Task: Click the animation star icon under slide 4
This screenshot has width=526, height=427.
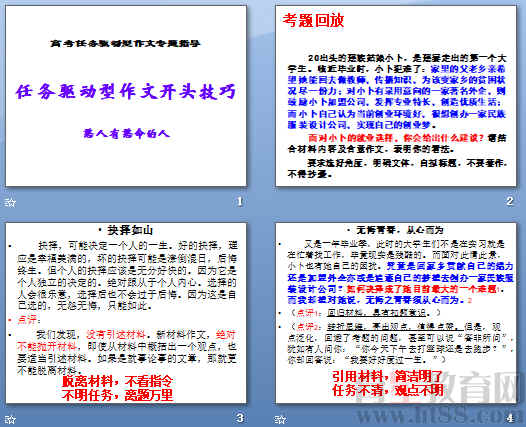Action: (280, 419)
